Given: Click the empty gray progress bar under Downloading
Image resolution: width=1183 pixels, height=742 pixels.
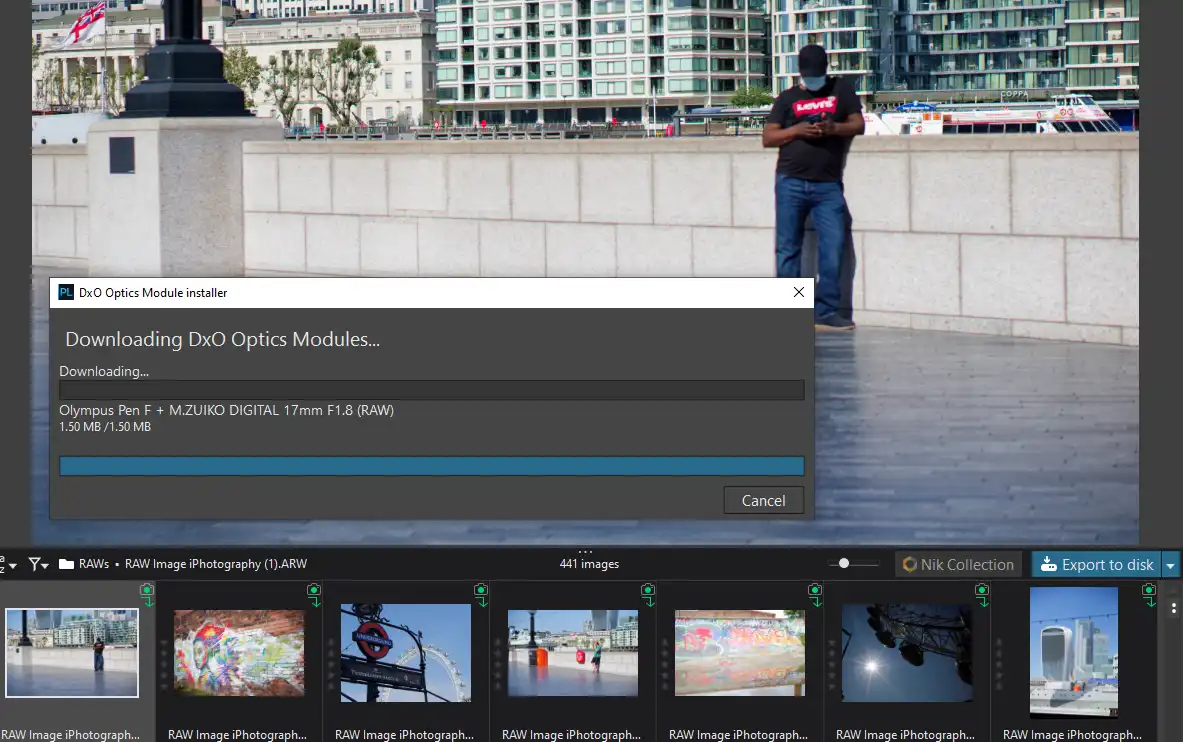Looking at the screenshot, I should tap(432, 390).
